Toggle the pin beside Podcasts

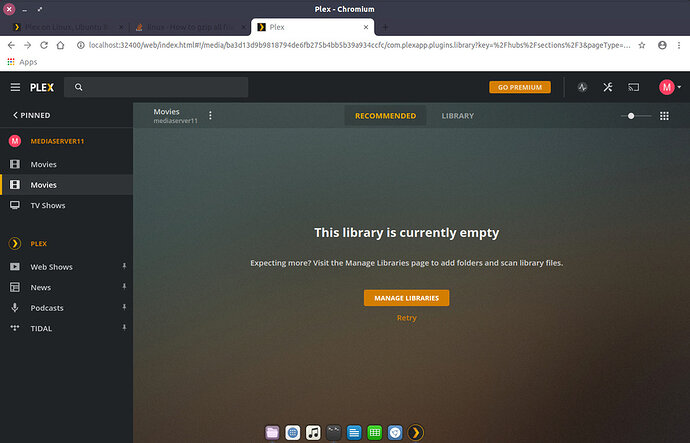click(124, 307)
